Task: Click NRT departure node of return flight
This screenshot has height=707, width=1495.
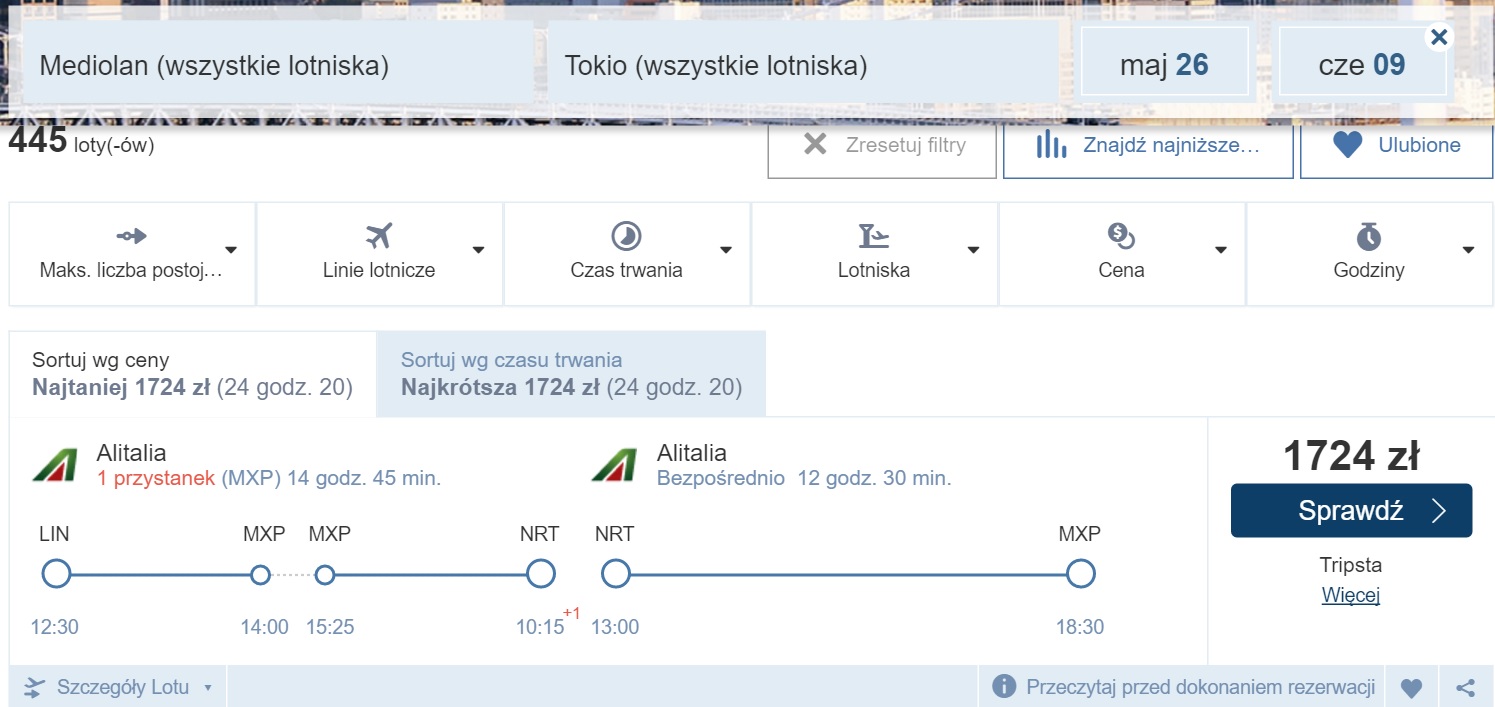Action: [x=616, y=574]
